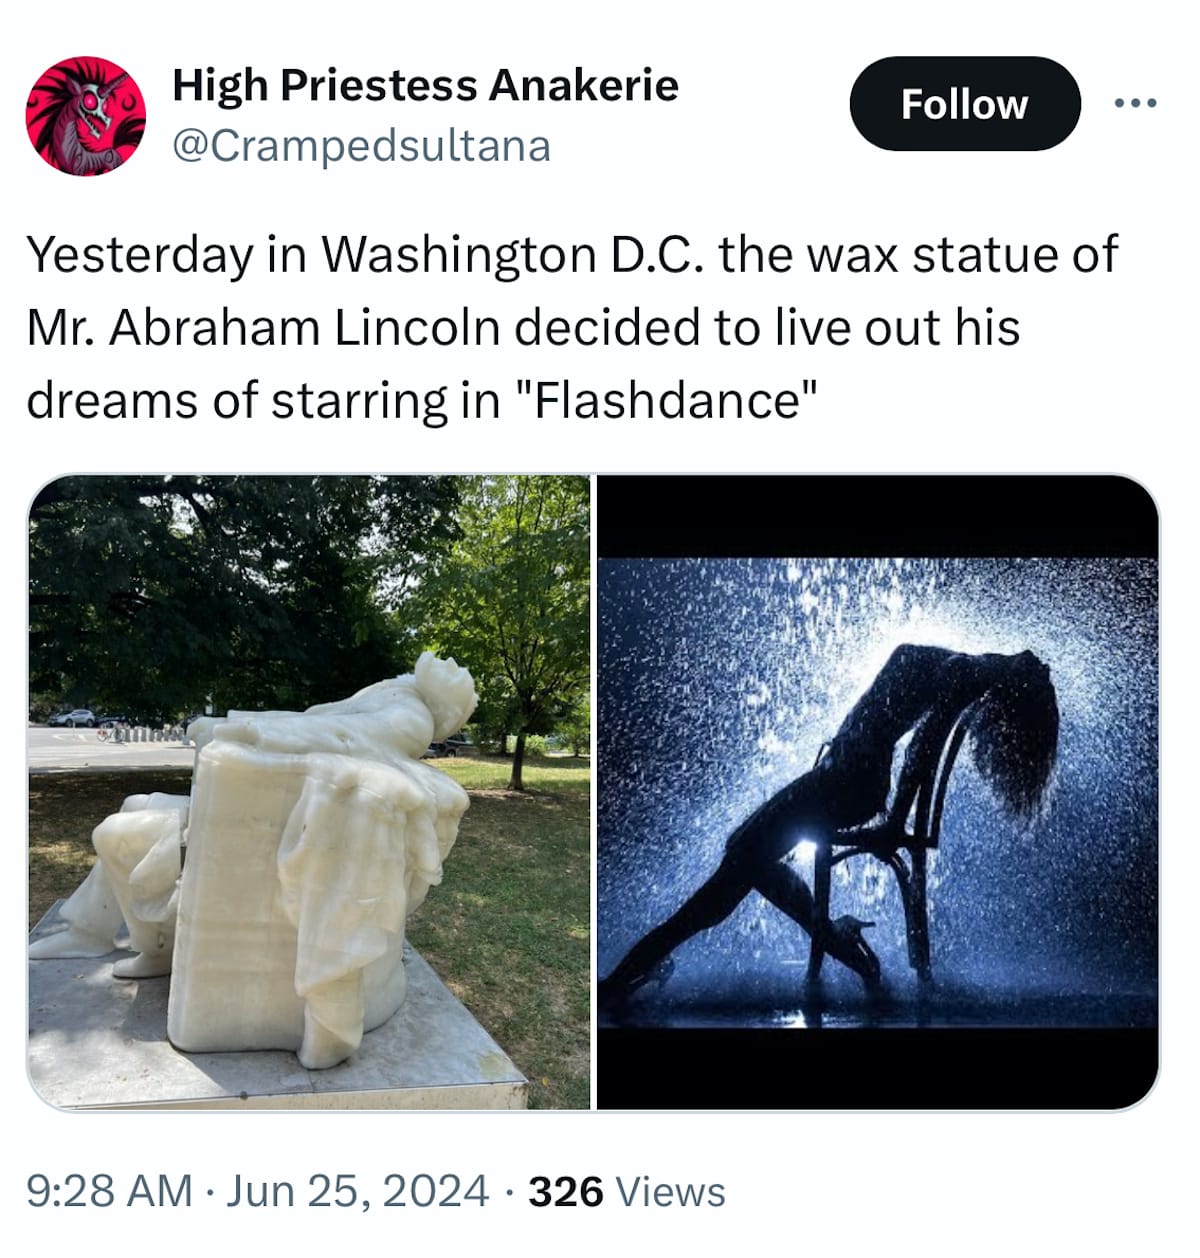
Task: Open the unicorn profile avatar
Action: click(85, 115)
